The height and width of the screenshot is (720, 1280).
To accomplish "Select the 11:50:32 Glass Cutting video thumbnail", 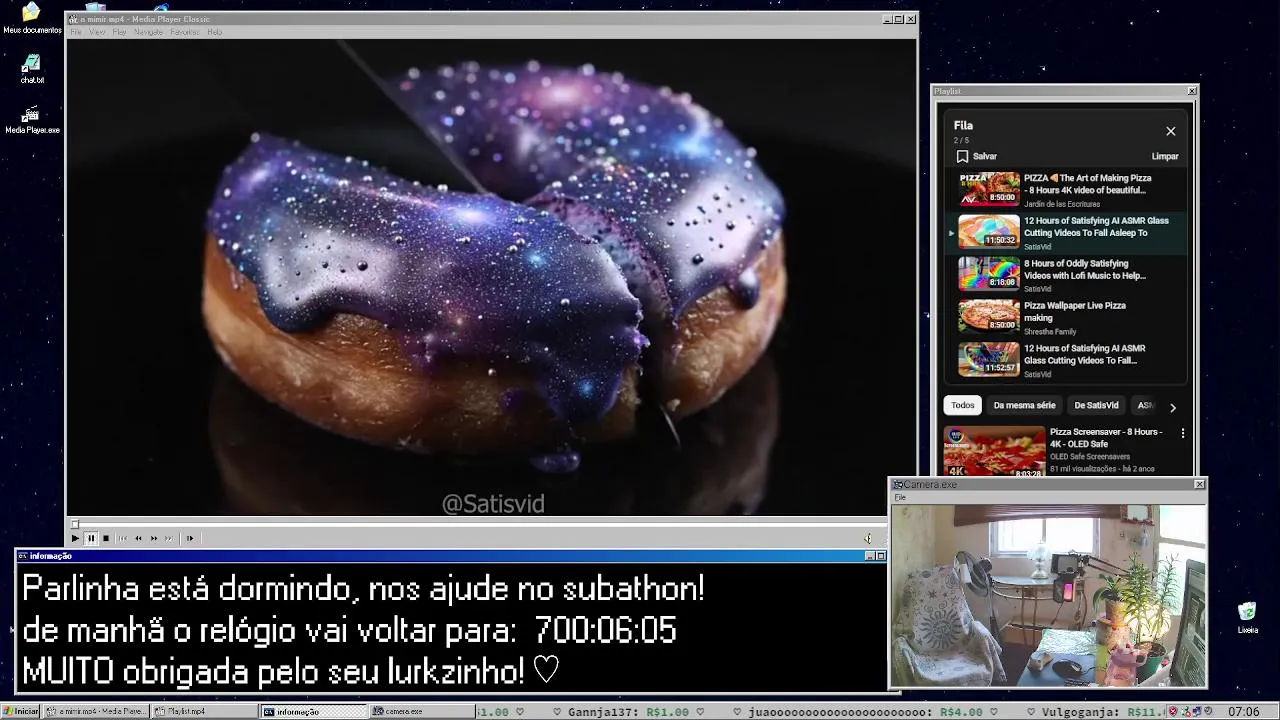I will pyautogui.click(x=989, y=231).
